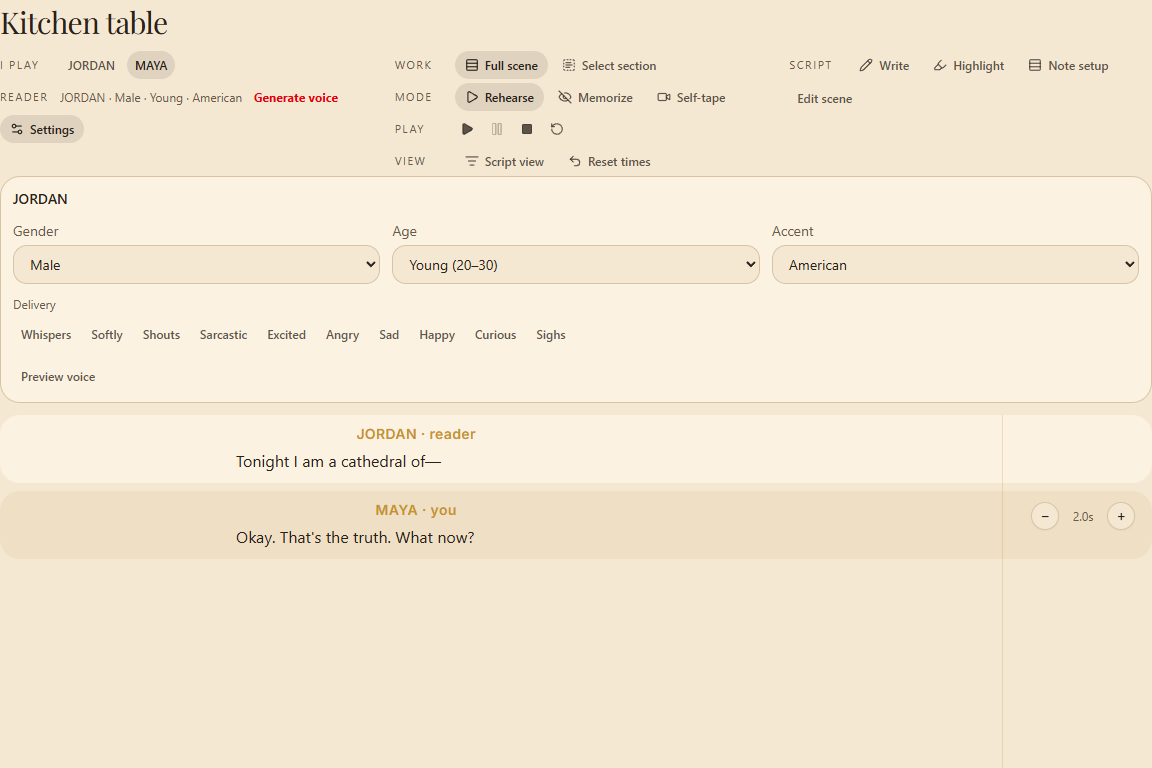
Task: Stop the scene playback
Action: coord(527,129)
